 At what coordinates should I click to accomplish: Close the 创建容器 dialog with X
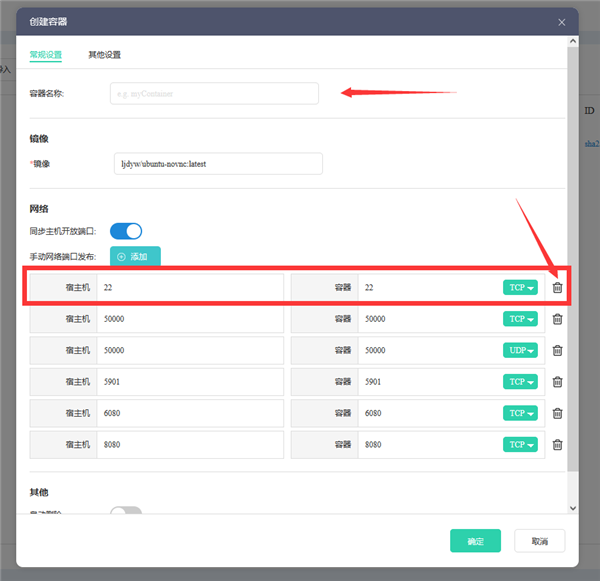point(561,22)
